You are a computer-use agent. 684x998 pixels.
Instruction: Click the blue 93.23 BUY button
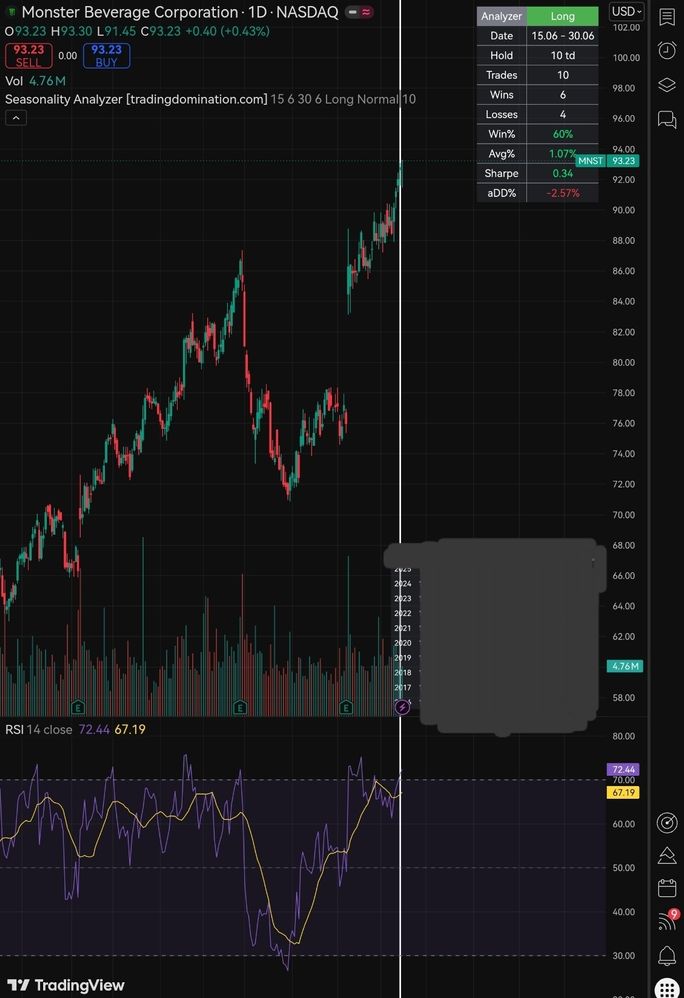(106, 56)
